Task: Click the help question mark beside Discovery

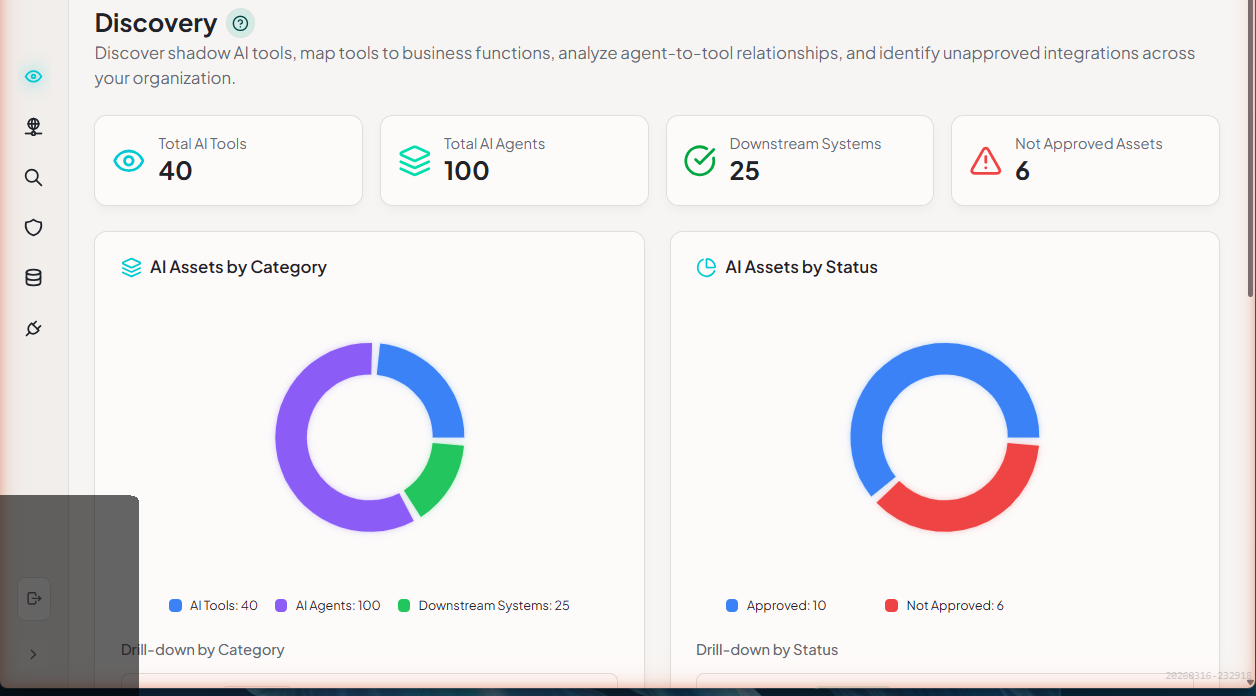Action: coord(240,23)
